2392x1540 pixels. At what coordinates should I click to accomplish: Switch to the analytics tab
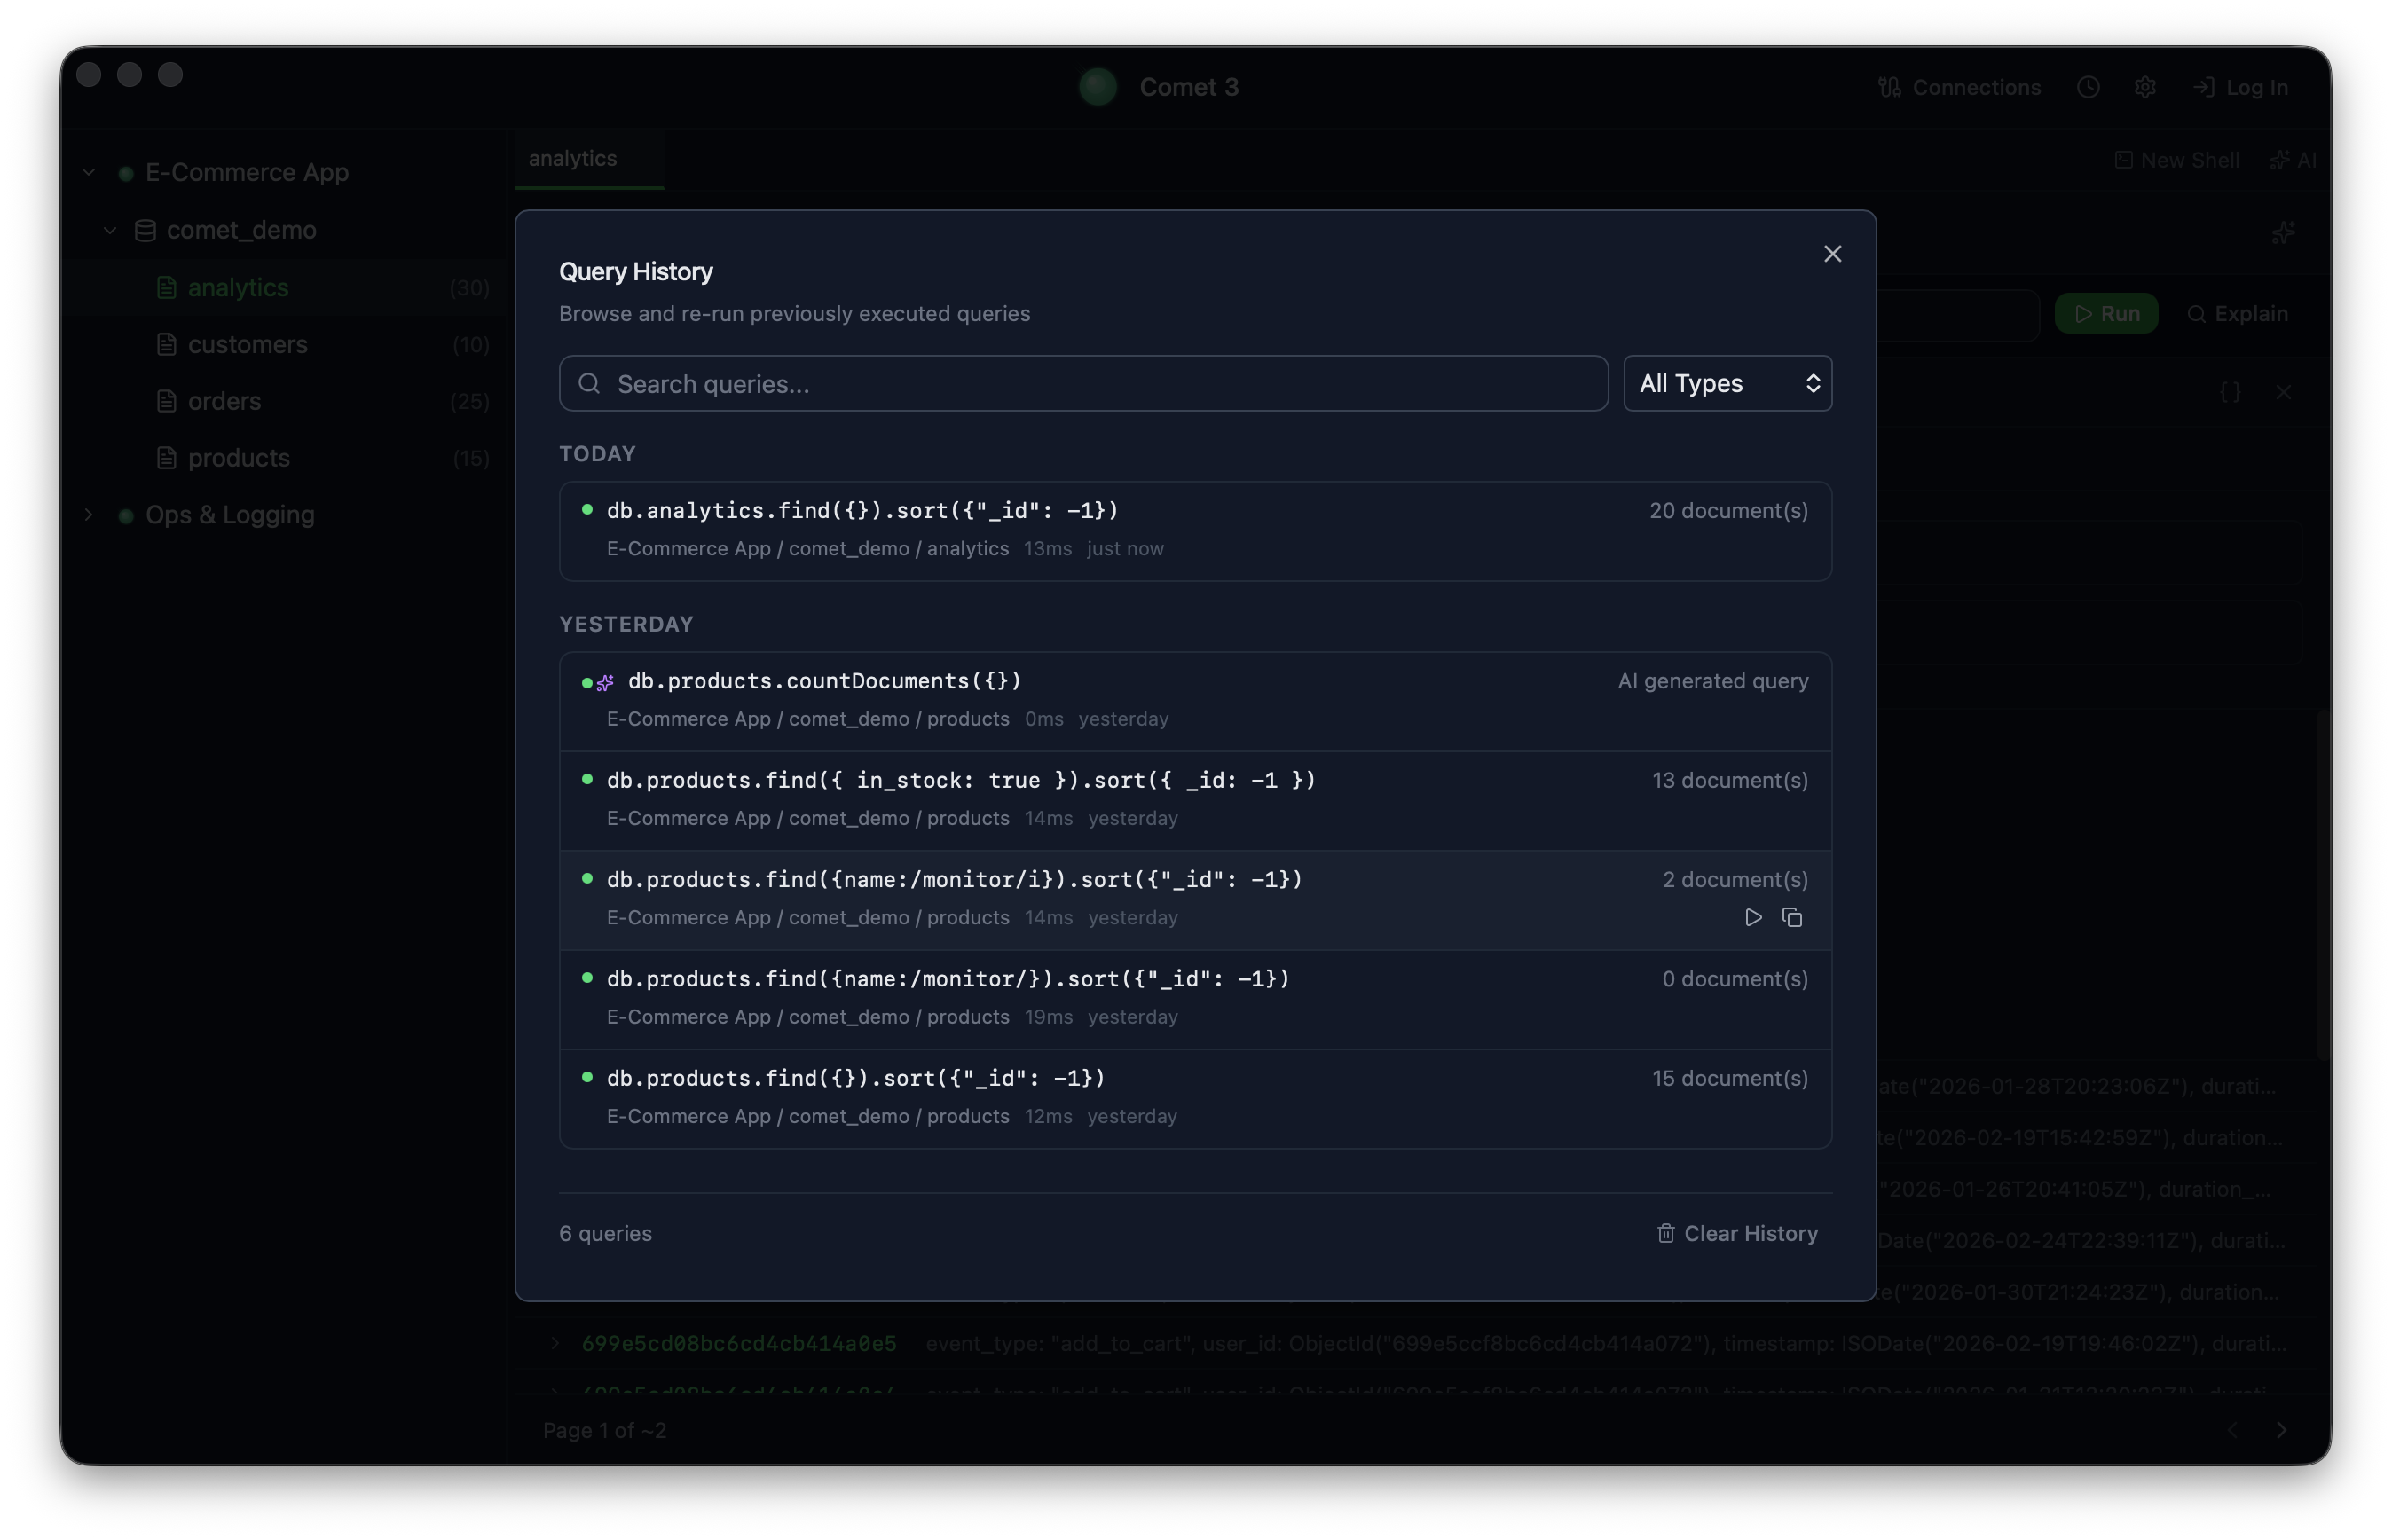coord(572,158)
